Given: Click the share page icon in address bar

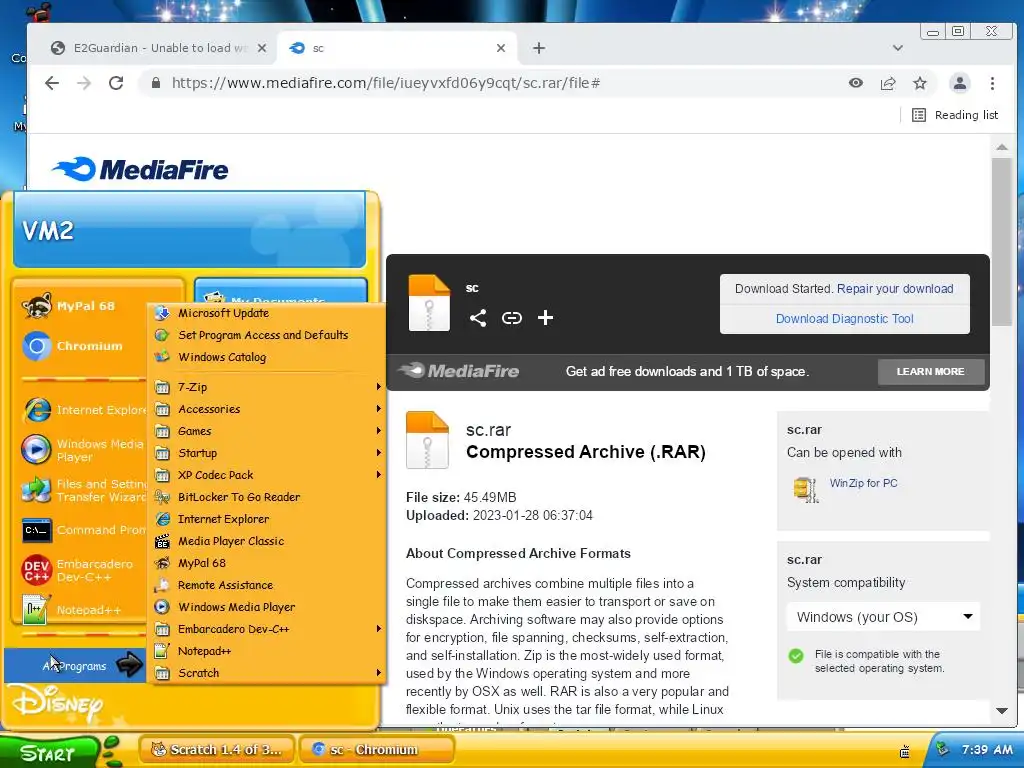Looking at the screenshot, I should point(888,83).
